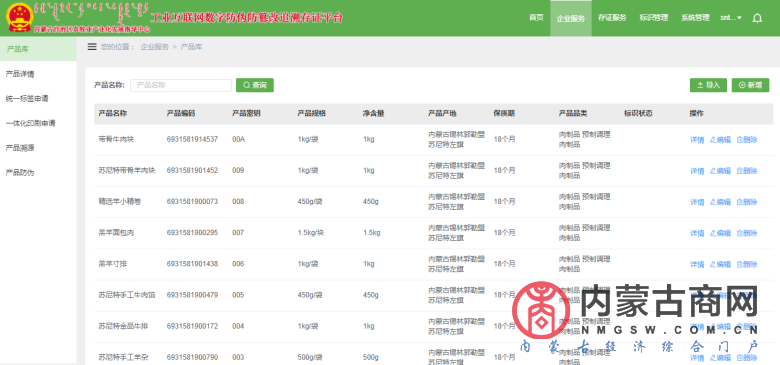Click 编辑 for product key 007 row

pos(720,233)
